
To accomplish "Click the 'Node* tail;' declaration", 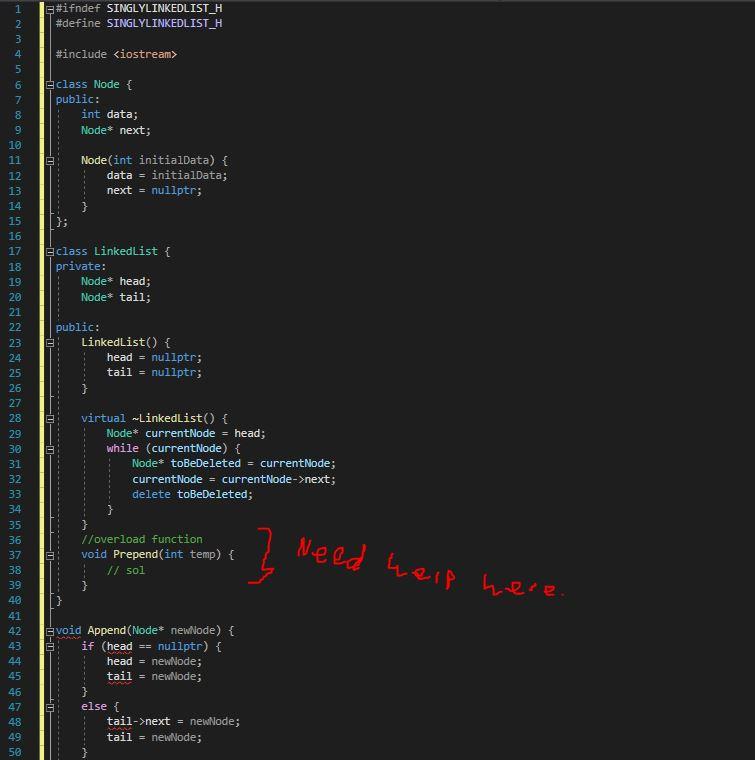I will (116, 297).
